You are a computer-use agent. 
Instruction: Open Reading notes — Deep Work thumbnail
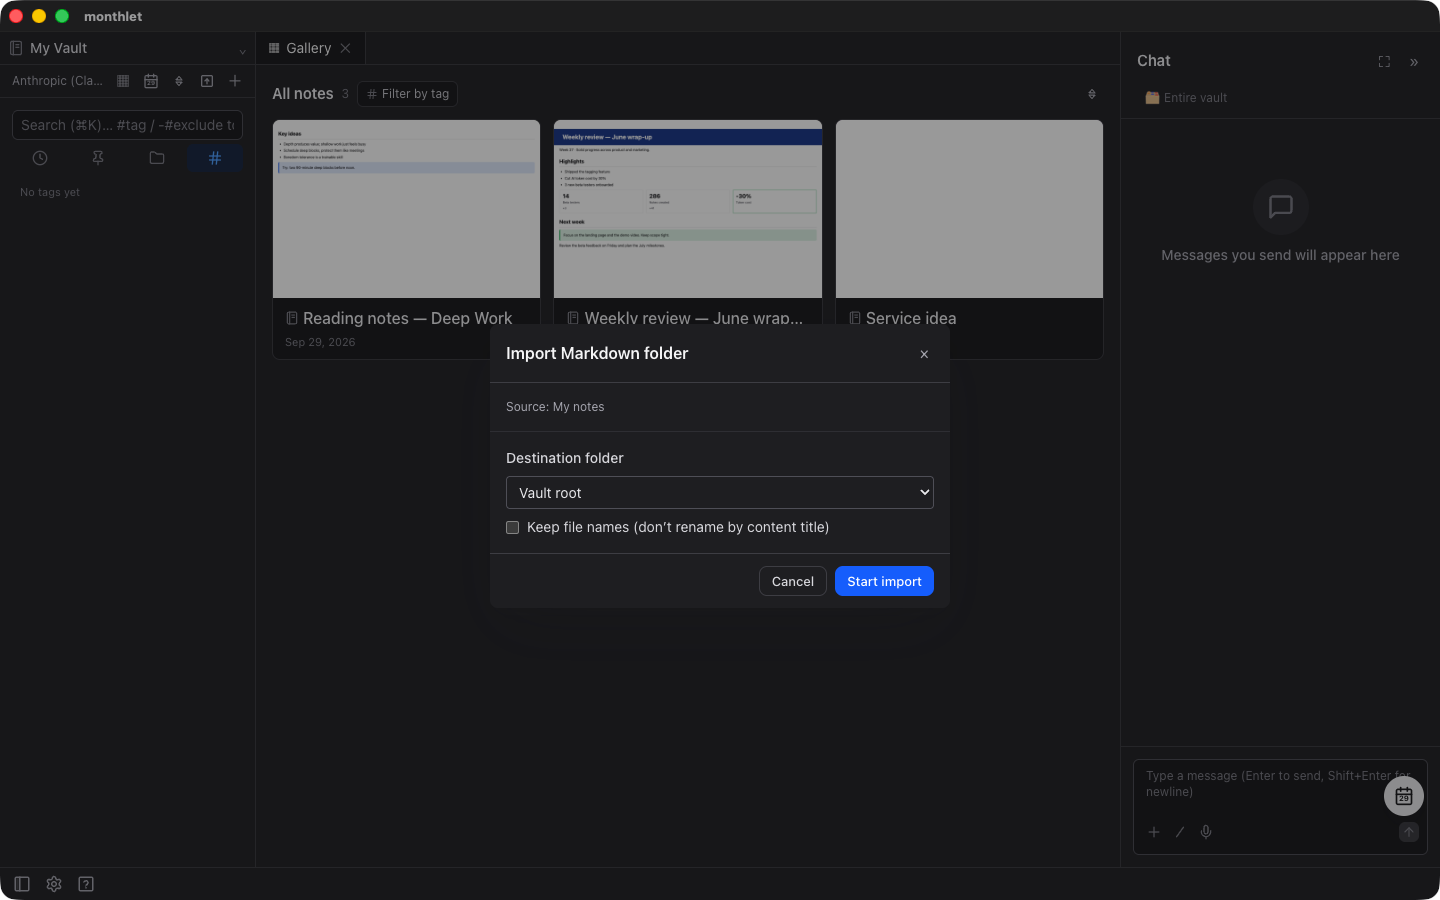tap(406, 209)
